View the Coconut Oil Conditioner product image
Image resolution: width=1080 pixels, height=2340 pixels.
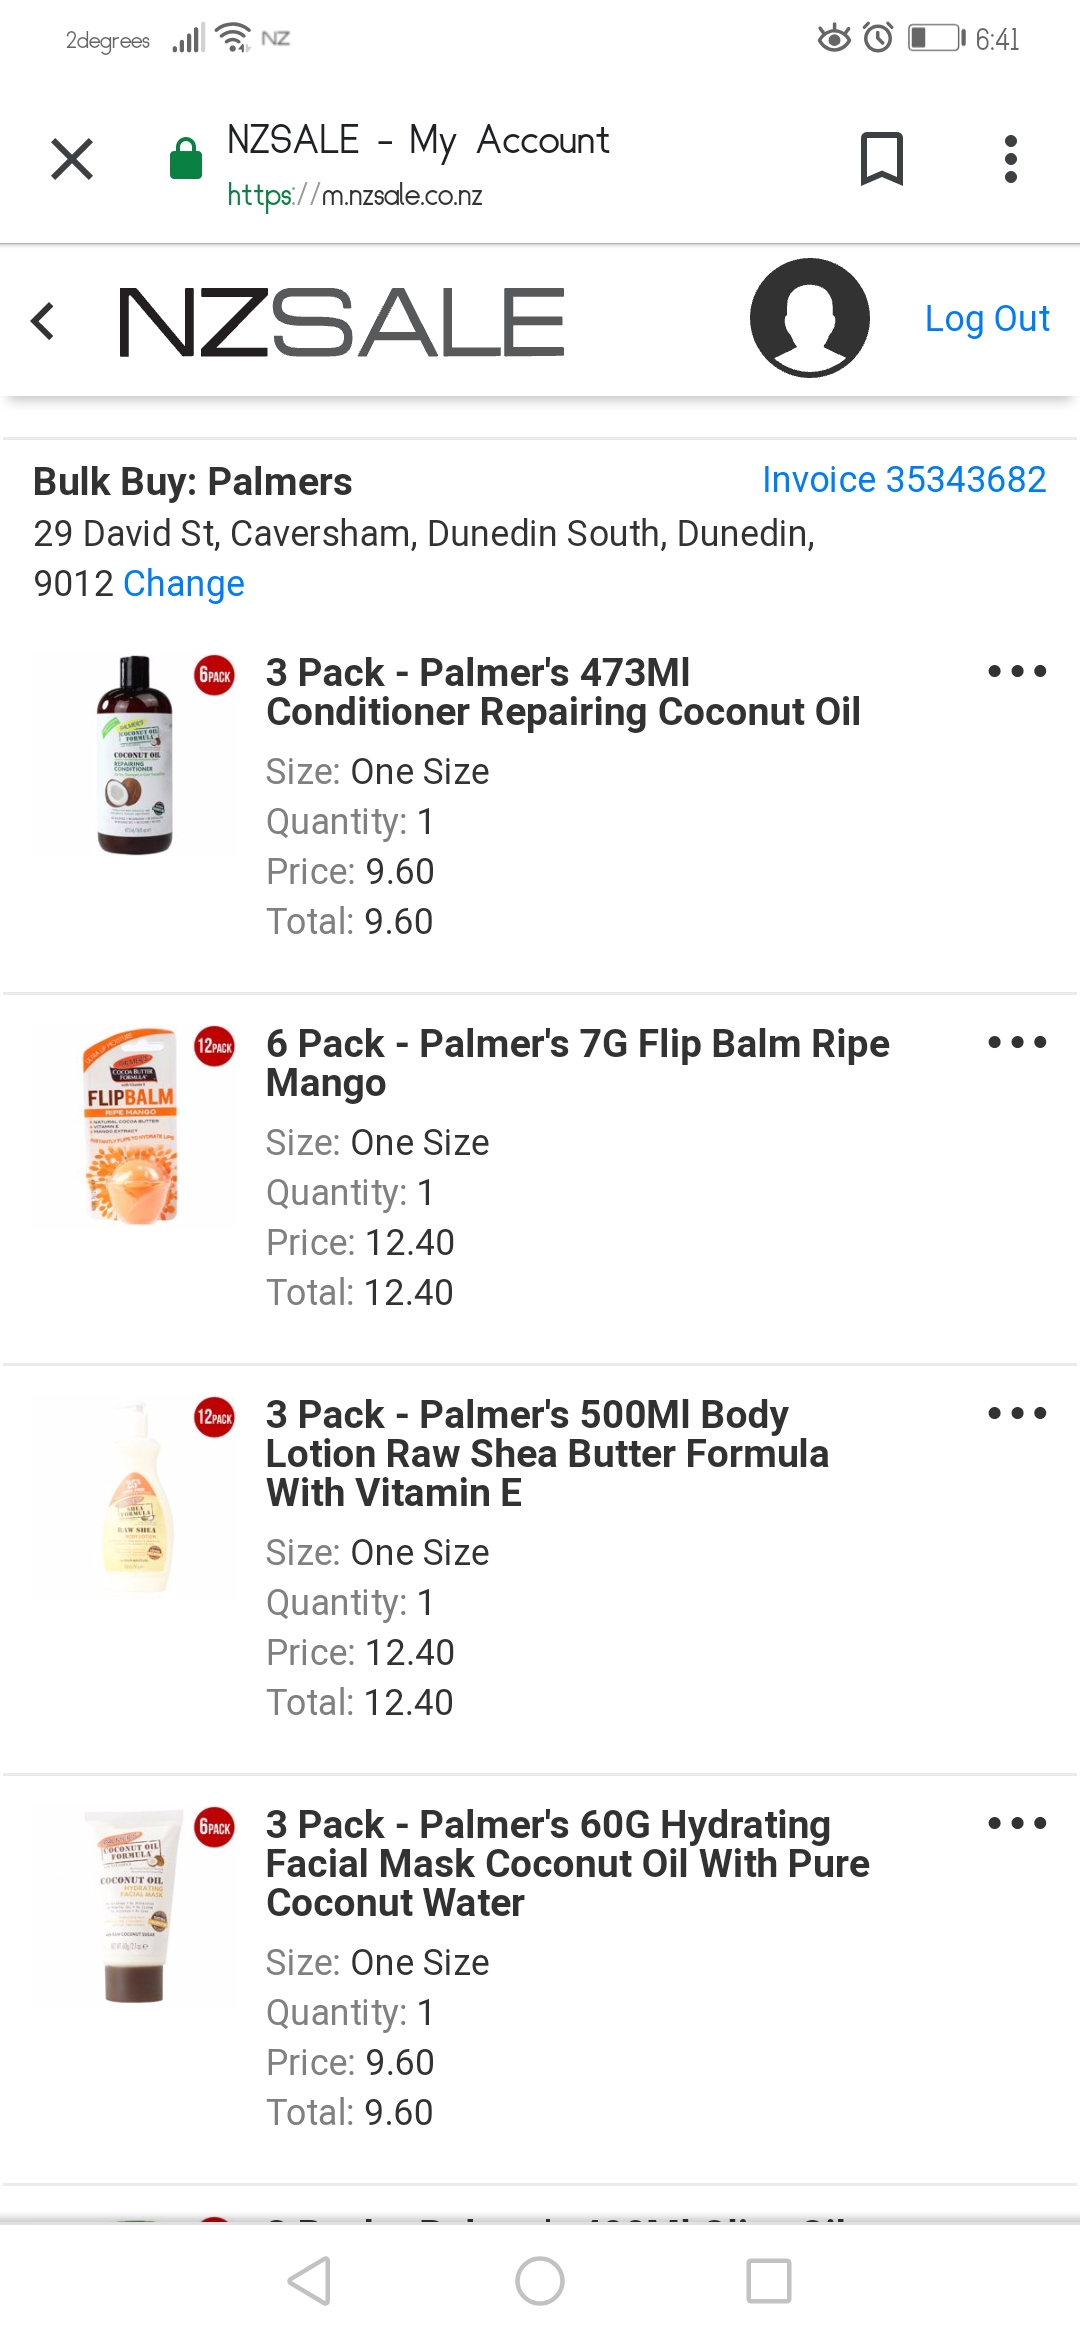click(x=134, y=755)
